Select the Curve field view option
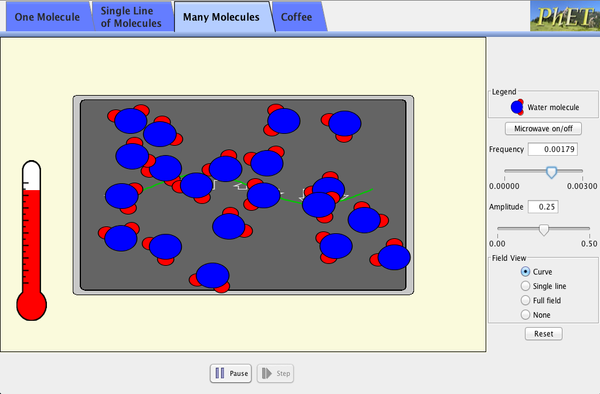Screen dimensions: 600x394 point(536,272)
